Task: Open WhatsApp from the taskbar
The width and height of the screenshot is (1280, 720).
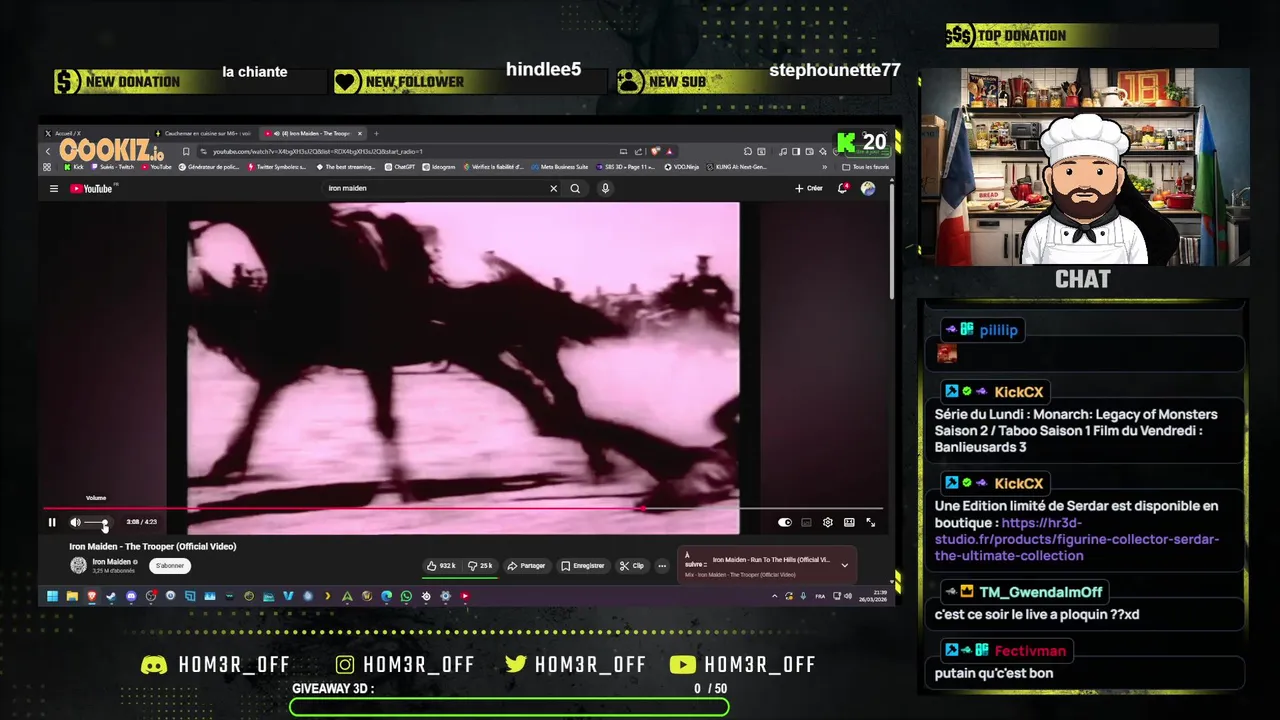Action: pyautogui.click(x=406, y=596)
